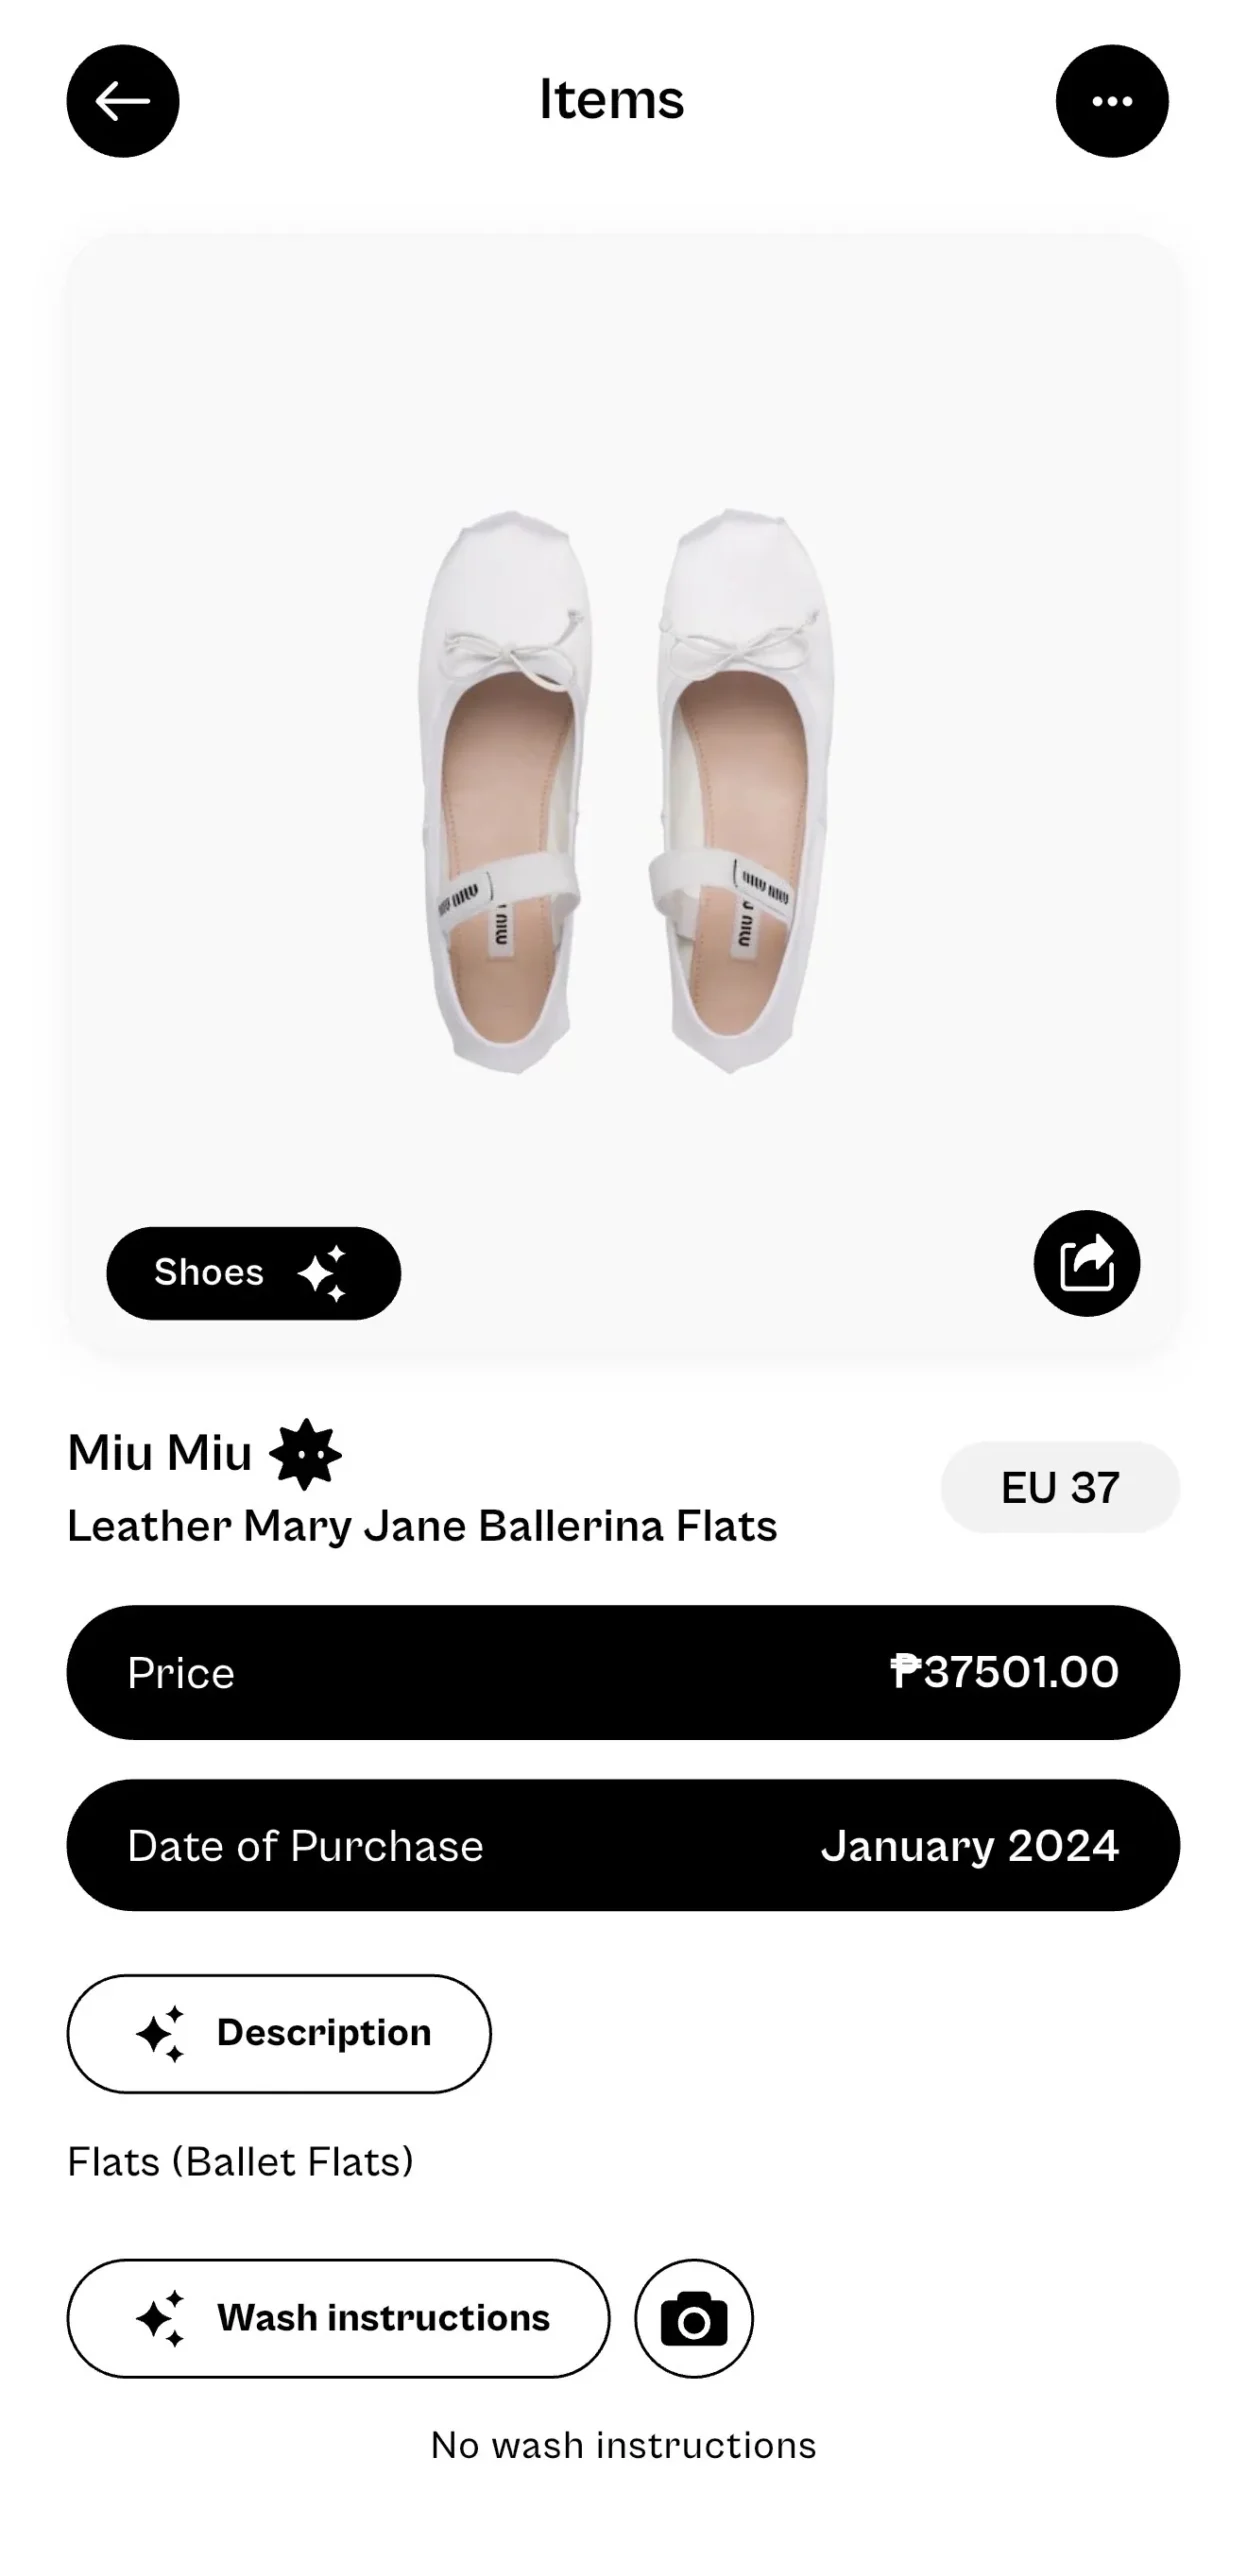Click the sparkle icon in the Shoes tag
The image size is (1247, 2560).
point(323,1273)
